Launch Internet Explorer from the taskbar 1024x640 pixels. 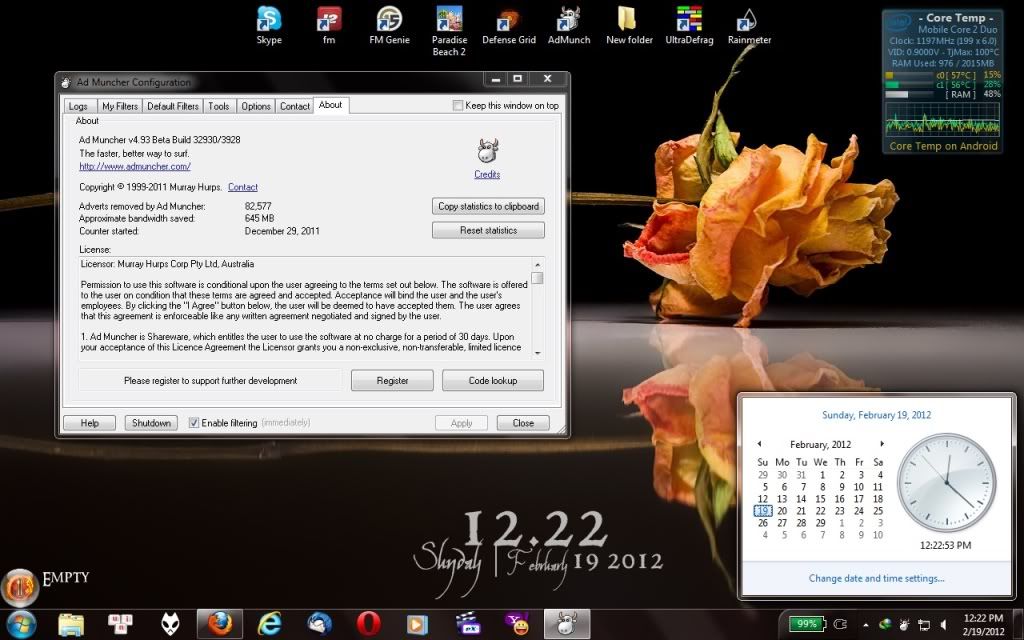269,624
